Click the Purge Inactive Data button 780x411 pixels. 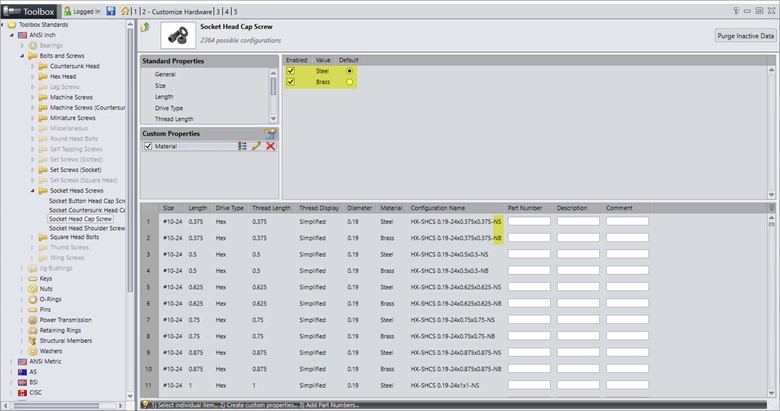(x=744, y=35)
